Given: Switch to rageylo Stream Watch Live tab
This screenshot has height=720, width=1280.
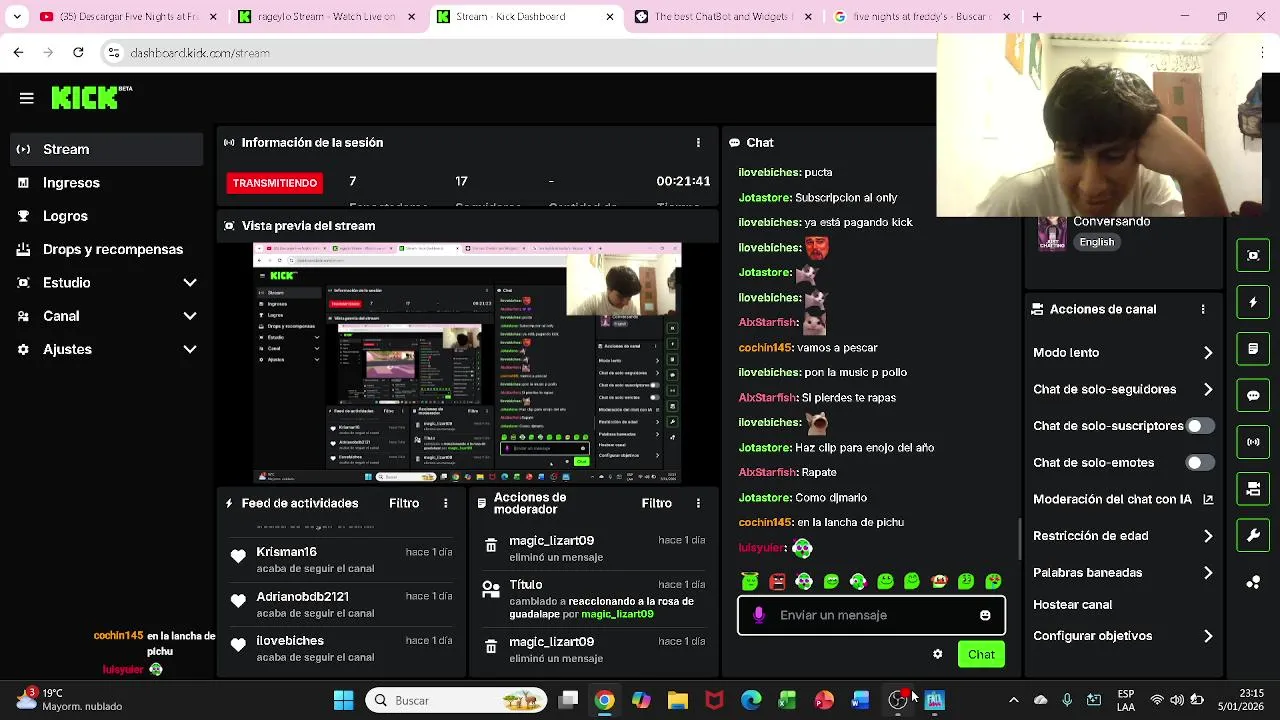Looking at the screenshot, I should click(328, 16).
